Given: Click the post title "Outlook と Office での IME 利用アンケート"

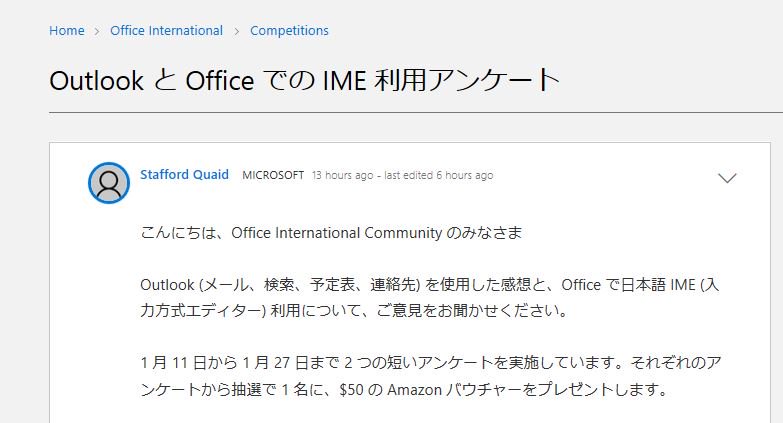Looking at the screenshot, I should pyautogui.click(x=304, y=80).
